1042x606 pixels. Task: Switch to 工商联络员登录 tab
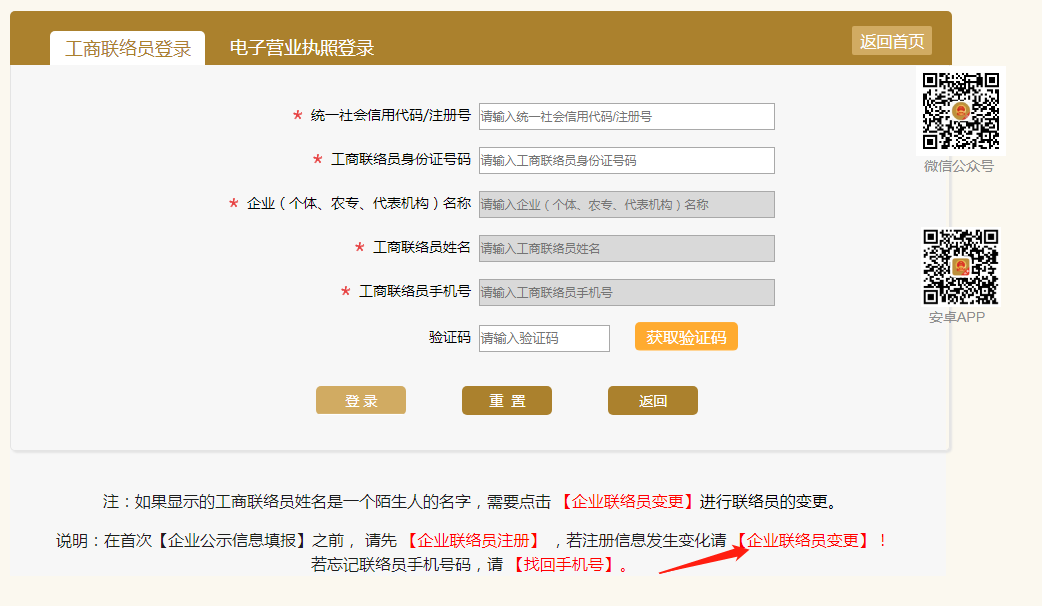(x=128, y=48)
